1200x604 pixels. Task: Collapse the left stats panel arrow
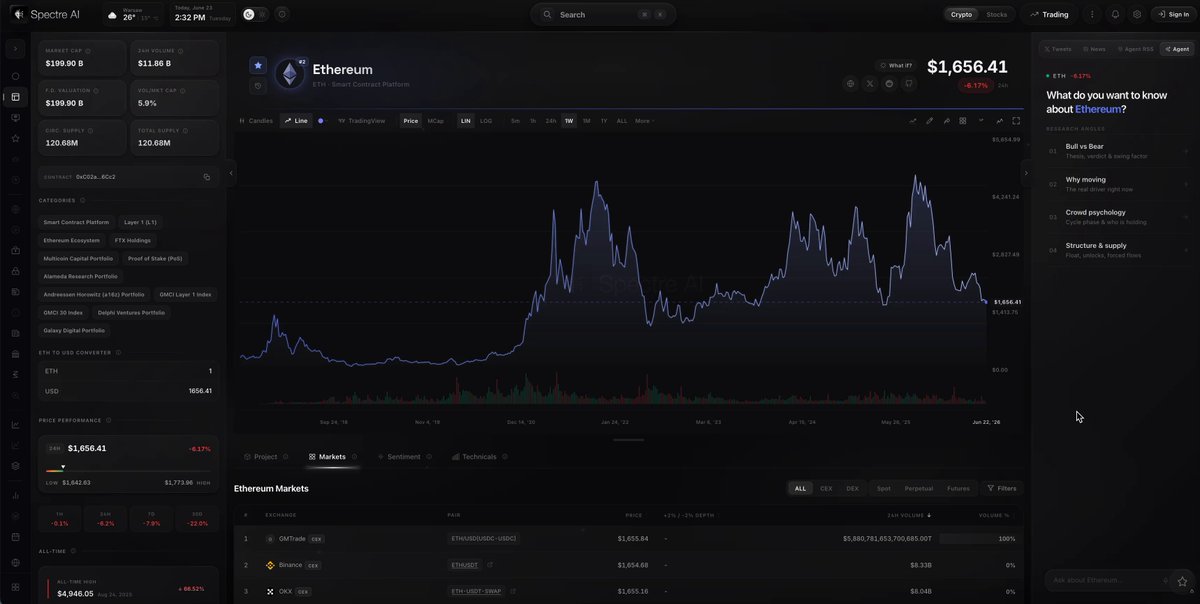click(231, 173)
